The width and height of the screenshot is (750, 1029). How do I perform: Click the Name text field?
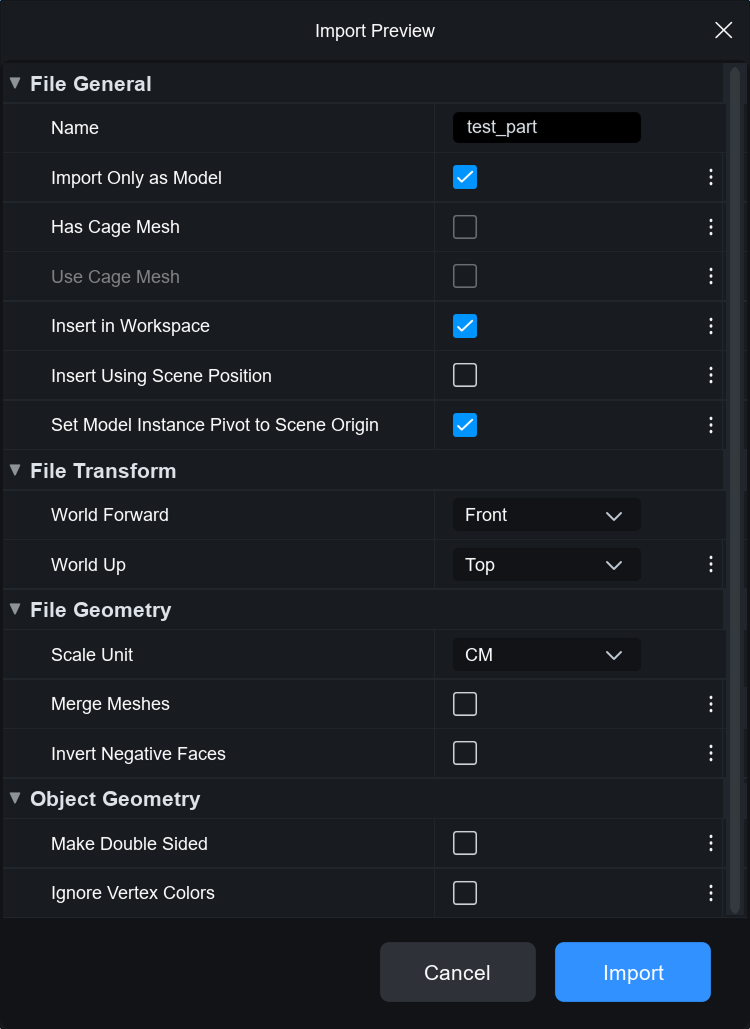pos(546,128)
